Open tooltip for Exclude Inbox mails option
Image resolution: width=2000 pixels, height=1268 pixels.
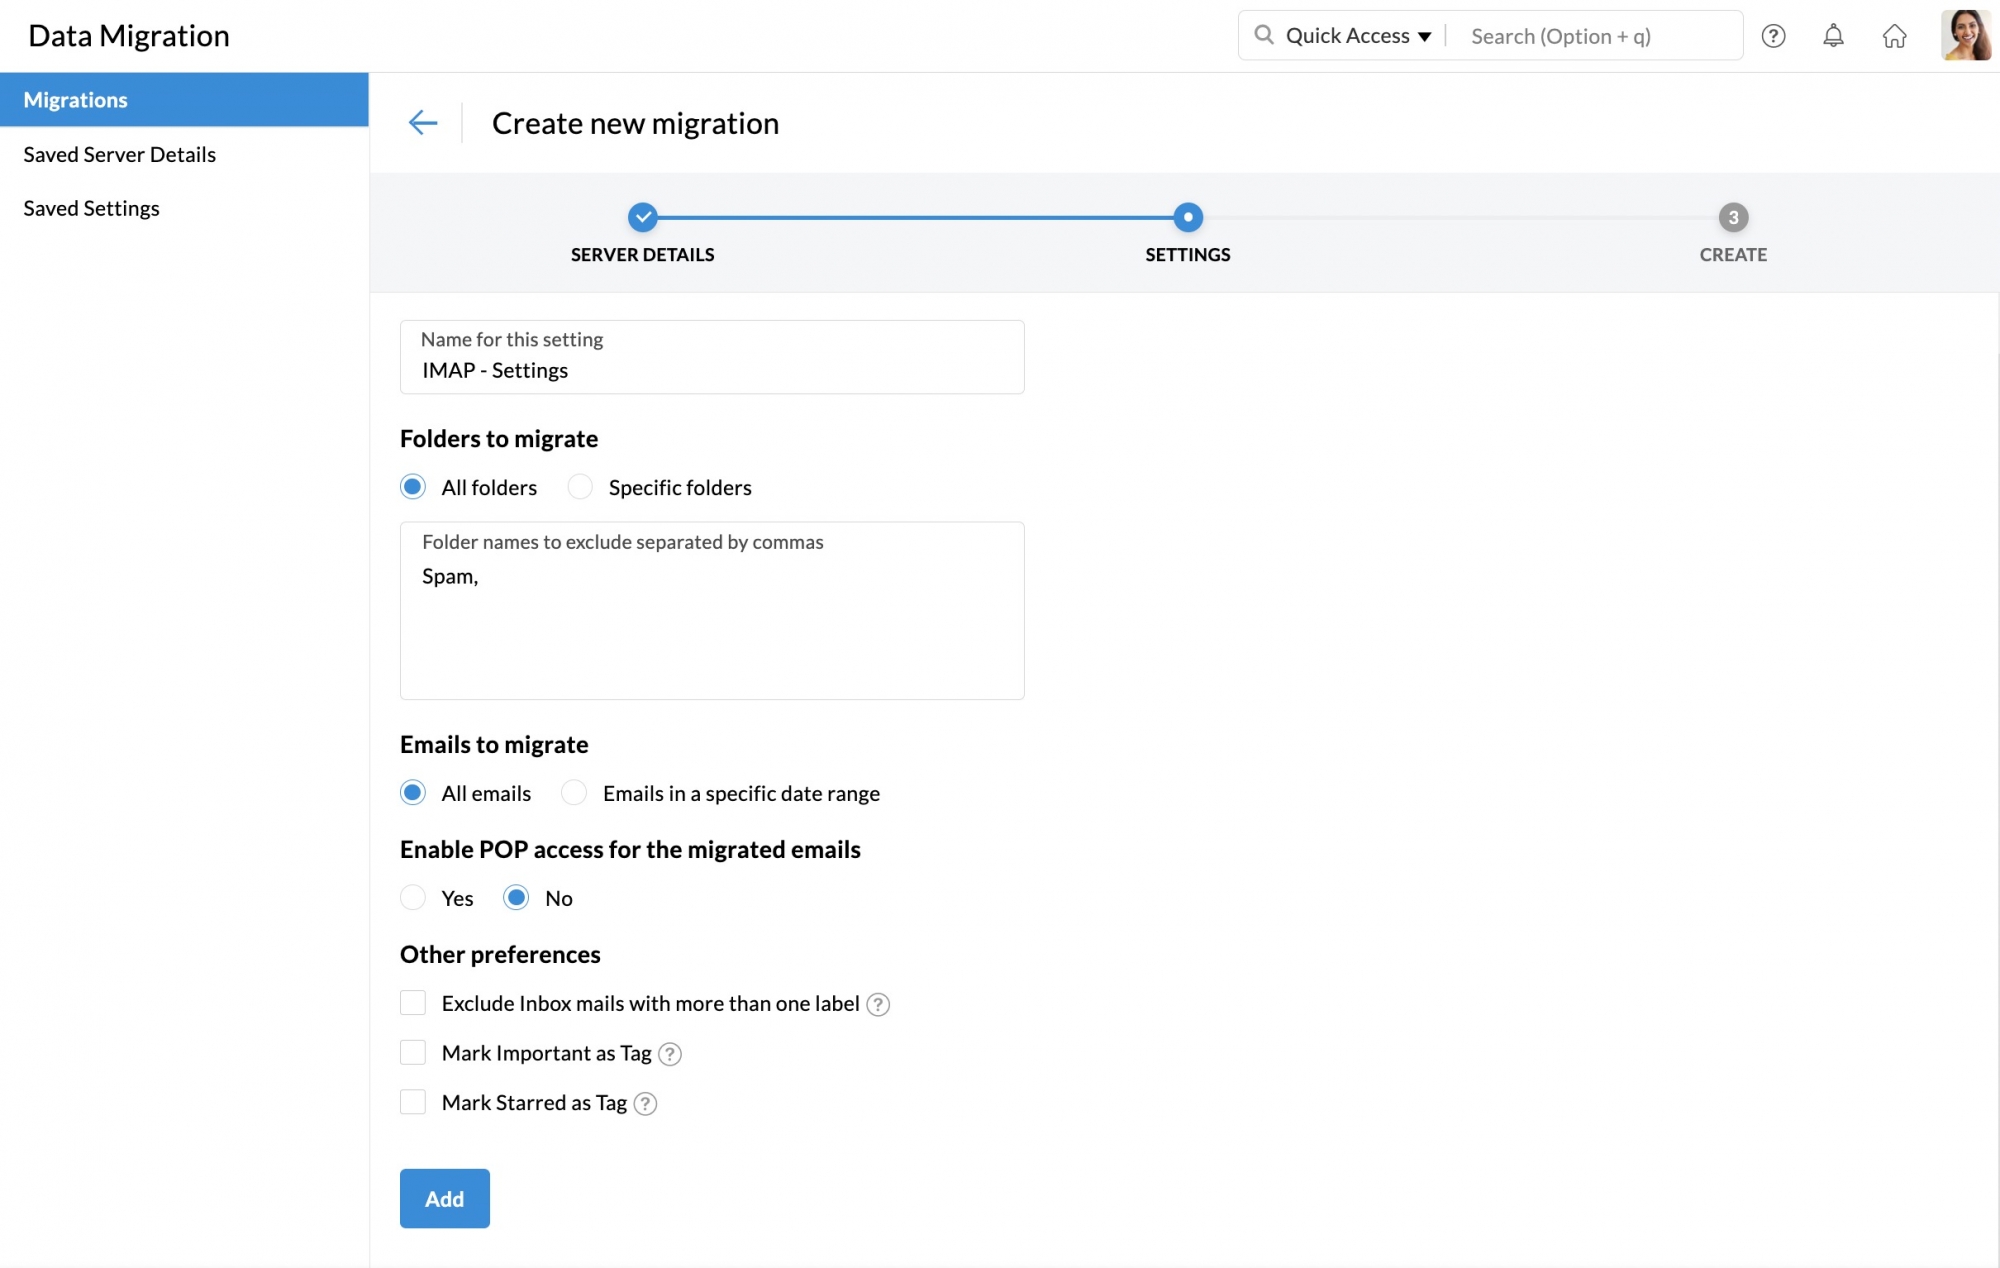tap(878, 1005)
